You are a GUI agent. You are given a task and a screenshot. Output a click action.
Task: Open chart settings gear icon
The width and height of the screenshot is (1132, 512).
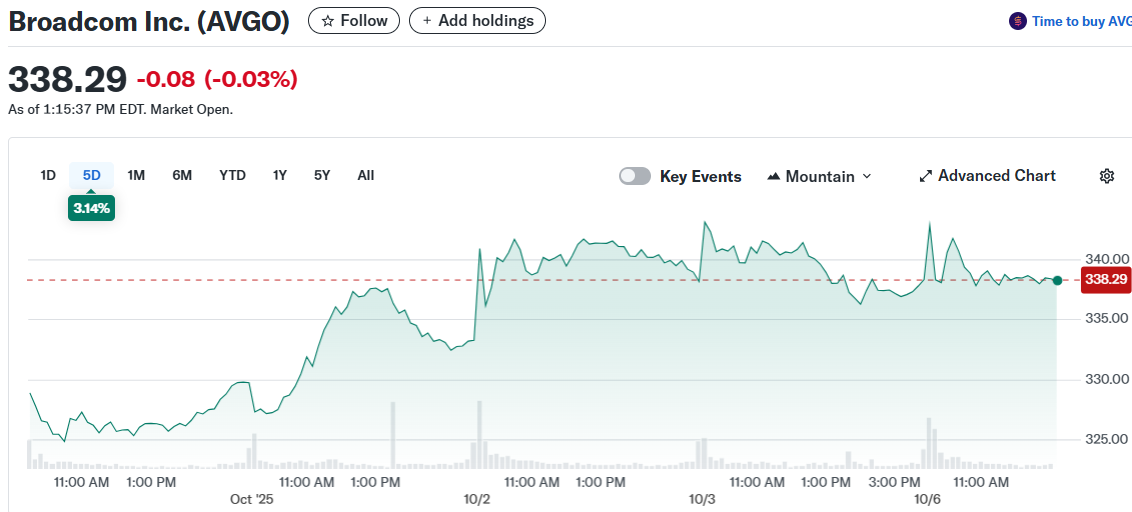pos(1106,176)
